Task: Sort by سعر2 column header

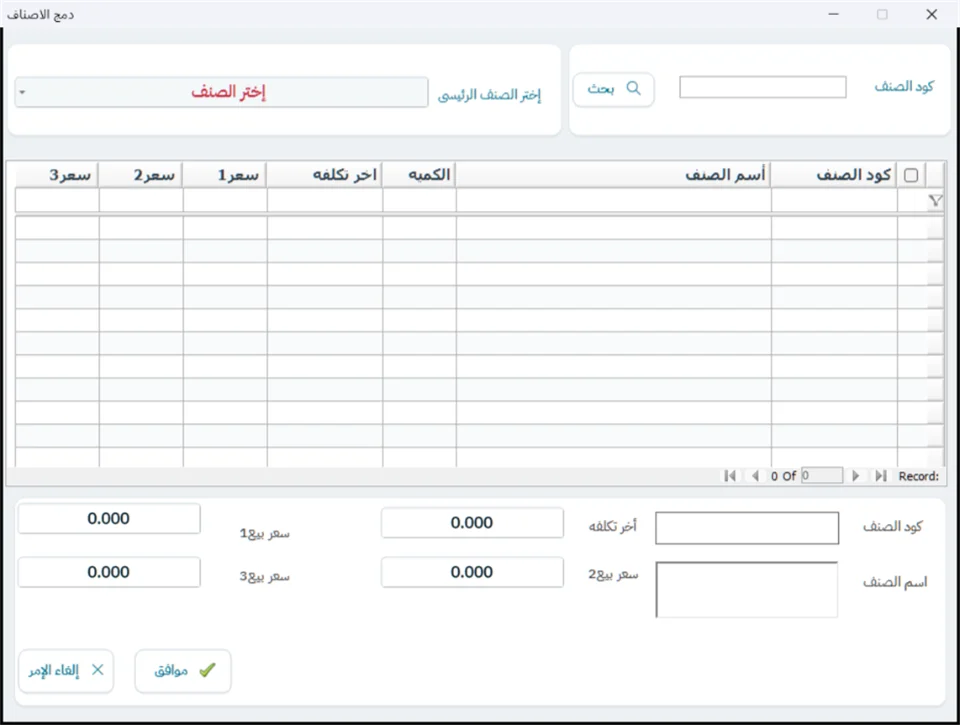Action: (x=141, y=175)
